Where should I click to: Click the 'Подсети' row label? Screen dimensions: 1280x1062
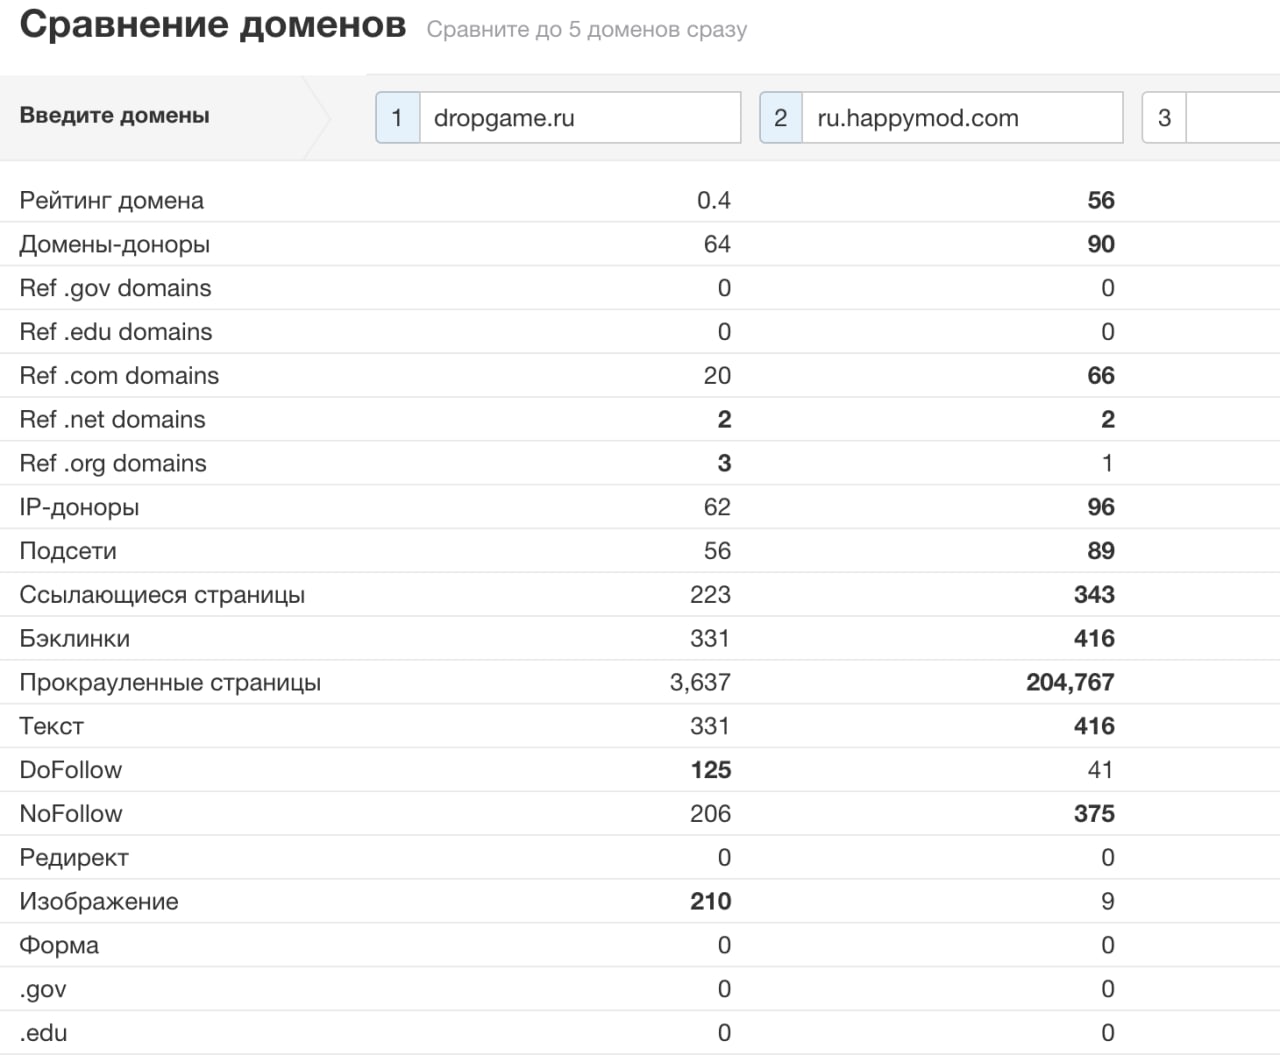pyautogui.click(x=68, y=551)
